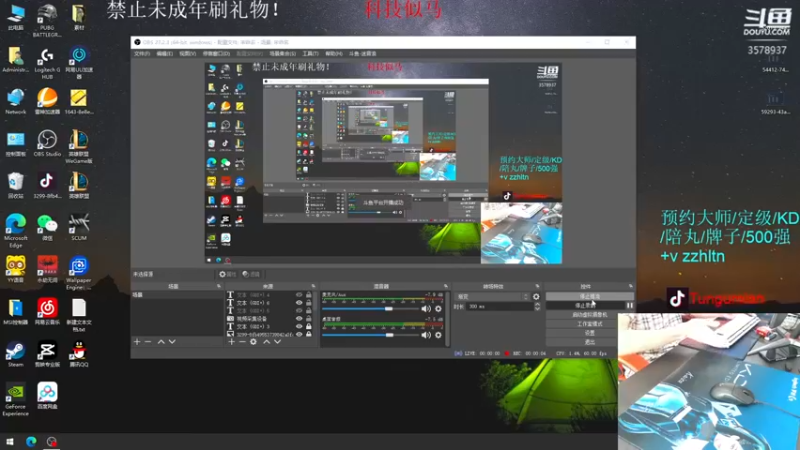Click the 300 ms duration input field

[x=500, y=307]
